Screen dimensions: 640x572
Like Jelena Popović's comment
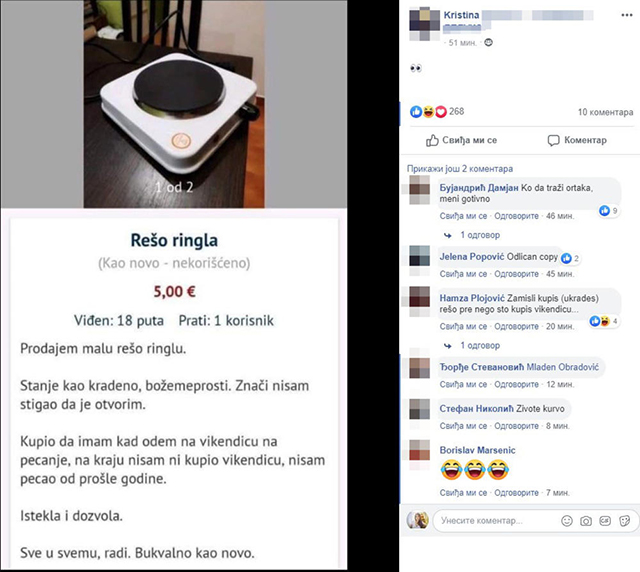click(463, 274)
